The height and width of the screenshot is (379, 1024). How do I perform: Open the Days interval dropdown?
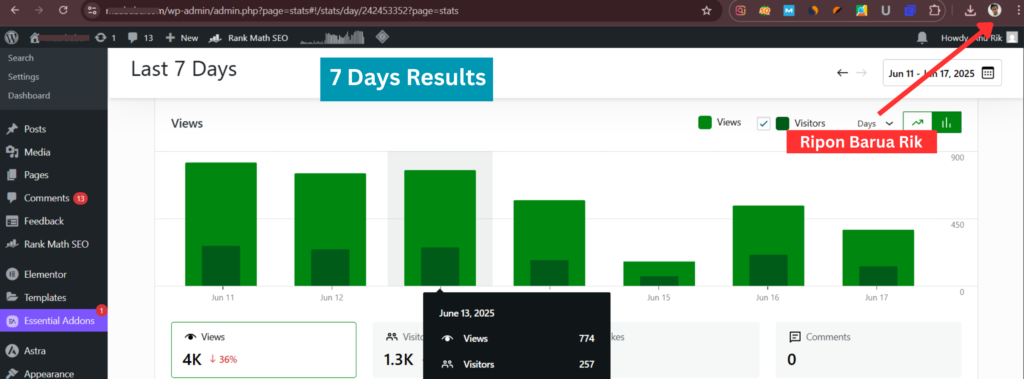coord(875,123)
